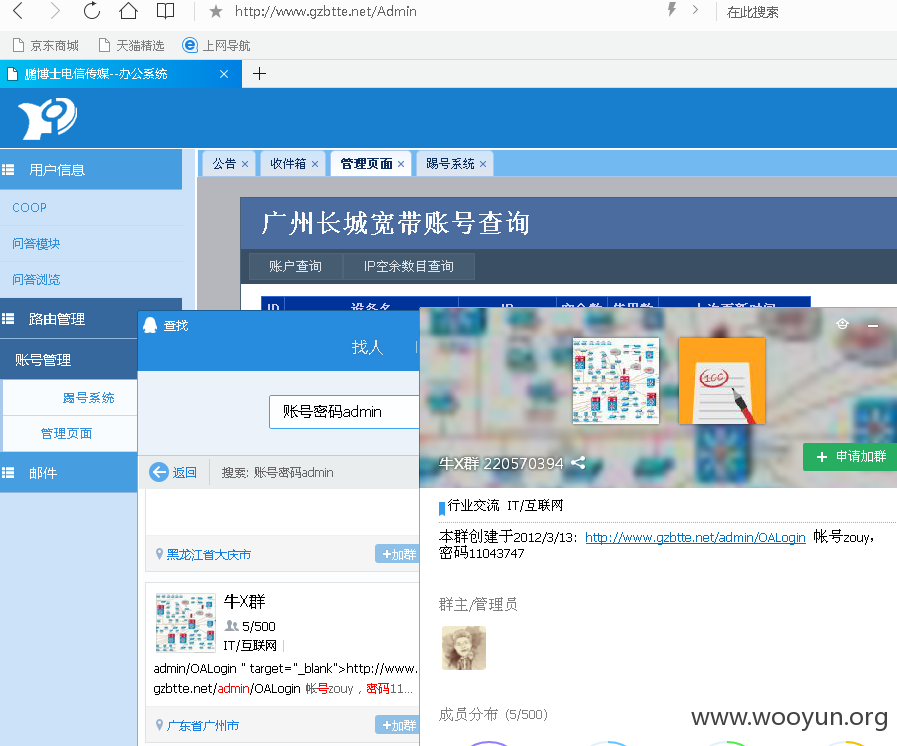Click the 申请加群 green button

pyautogui.click(x=850, y=457)
